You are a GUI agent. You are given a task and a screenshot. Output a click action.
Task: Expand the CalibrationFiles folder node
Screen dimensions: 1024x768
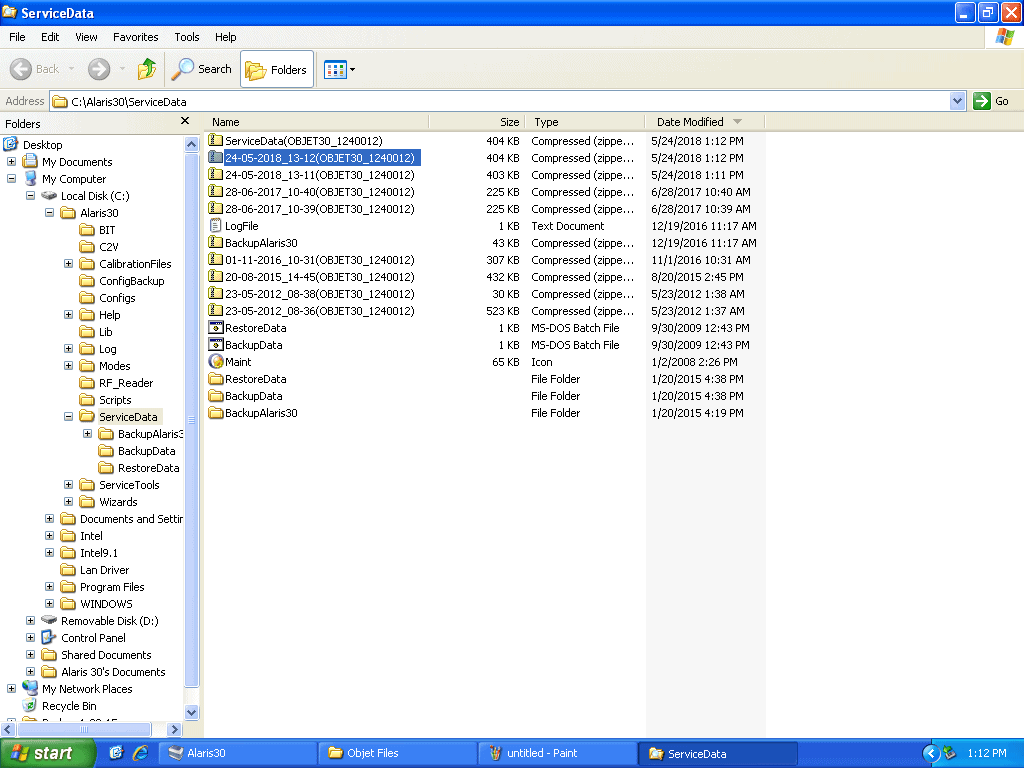tap(68, 263)
